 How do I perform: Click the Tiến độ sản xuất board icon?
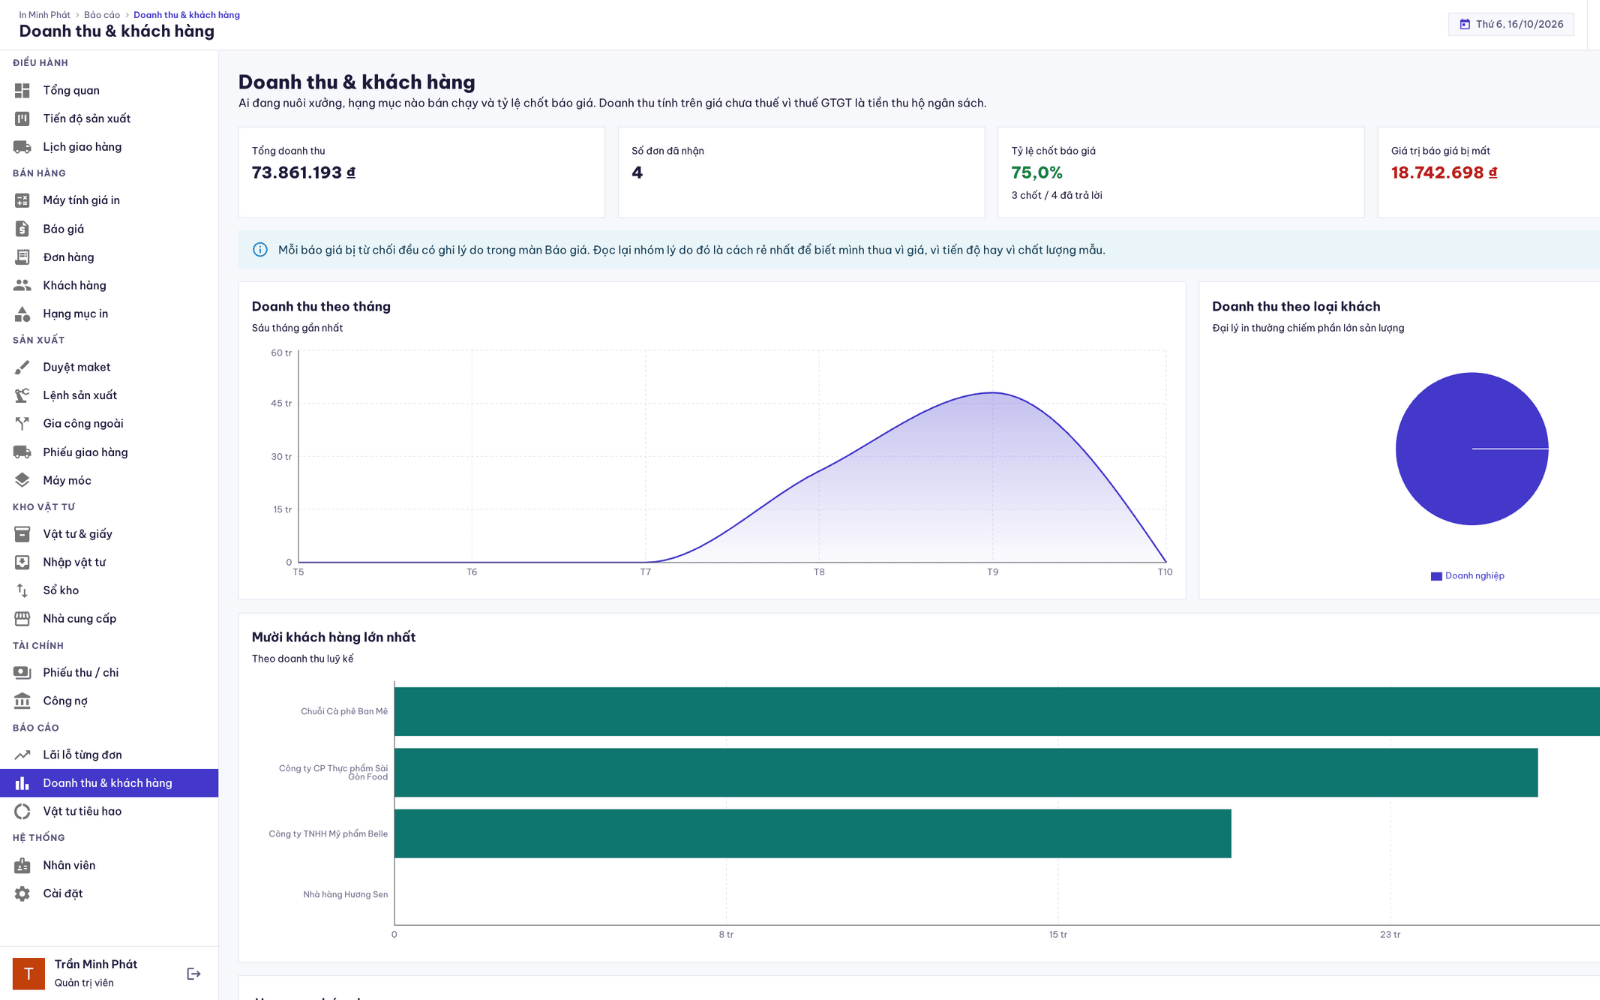click(x=22, y=119)
